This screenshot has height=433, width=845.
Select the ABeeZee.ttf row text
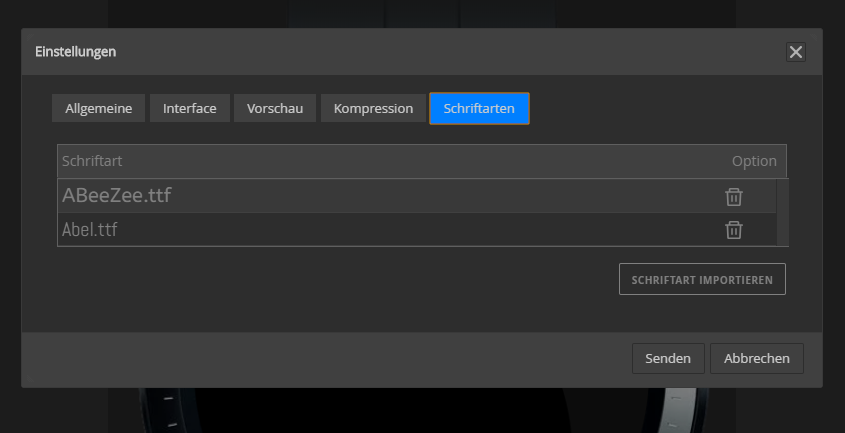tap(116, 195)
